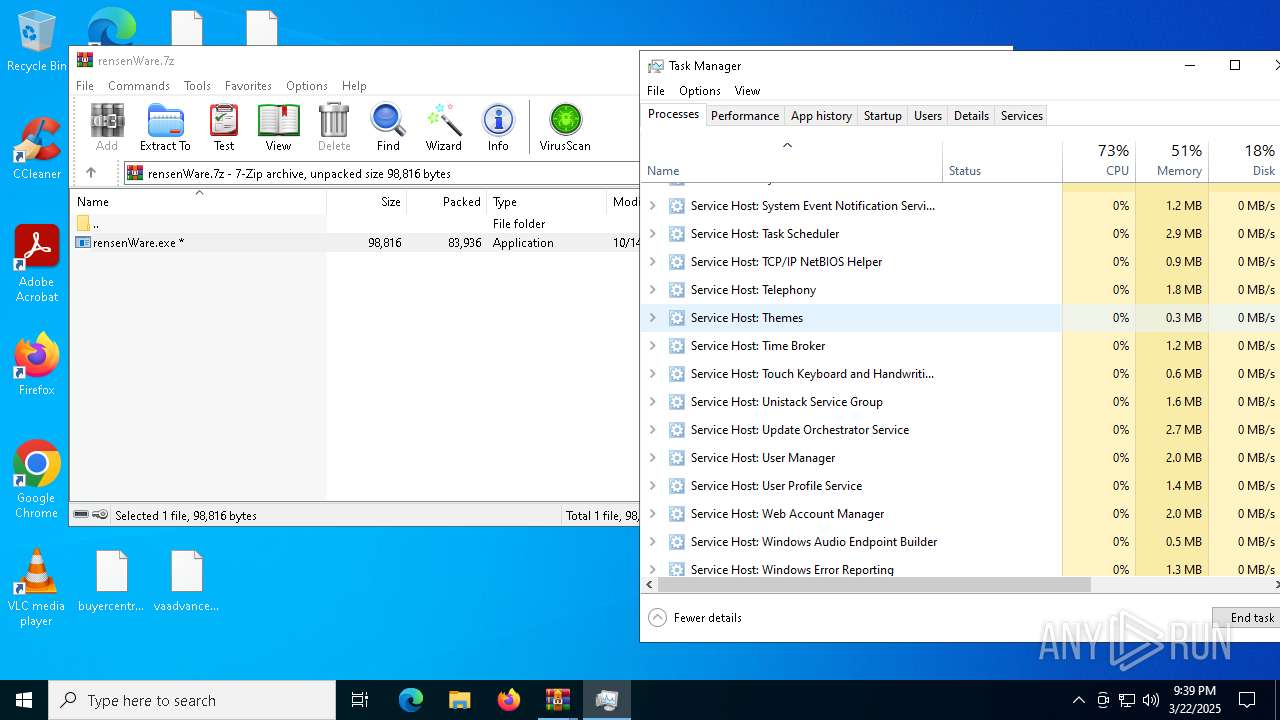Open the View tool in WinRAR
The height and width of the screenshot is (720, 1280).
[x=278, y=127]
